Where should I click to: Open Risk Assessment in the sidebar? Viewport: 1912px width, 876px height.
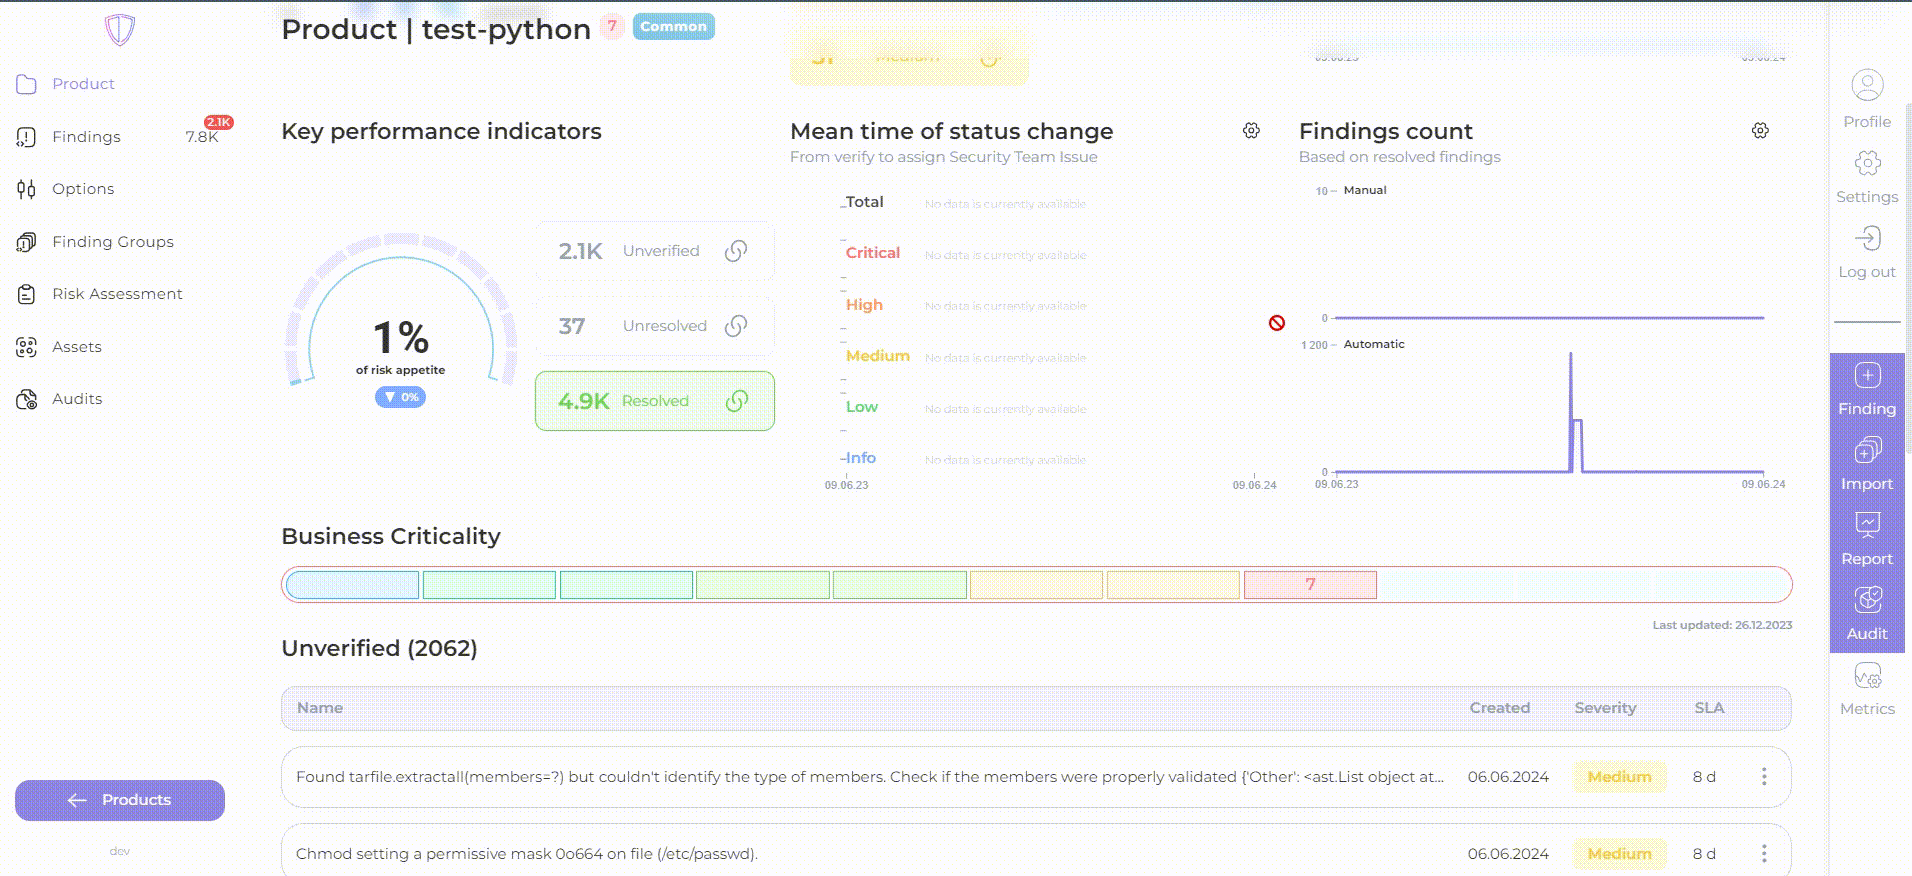(117, 294)
